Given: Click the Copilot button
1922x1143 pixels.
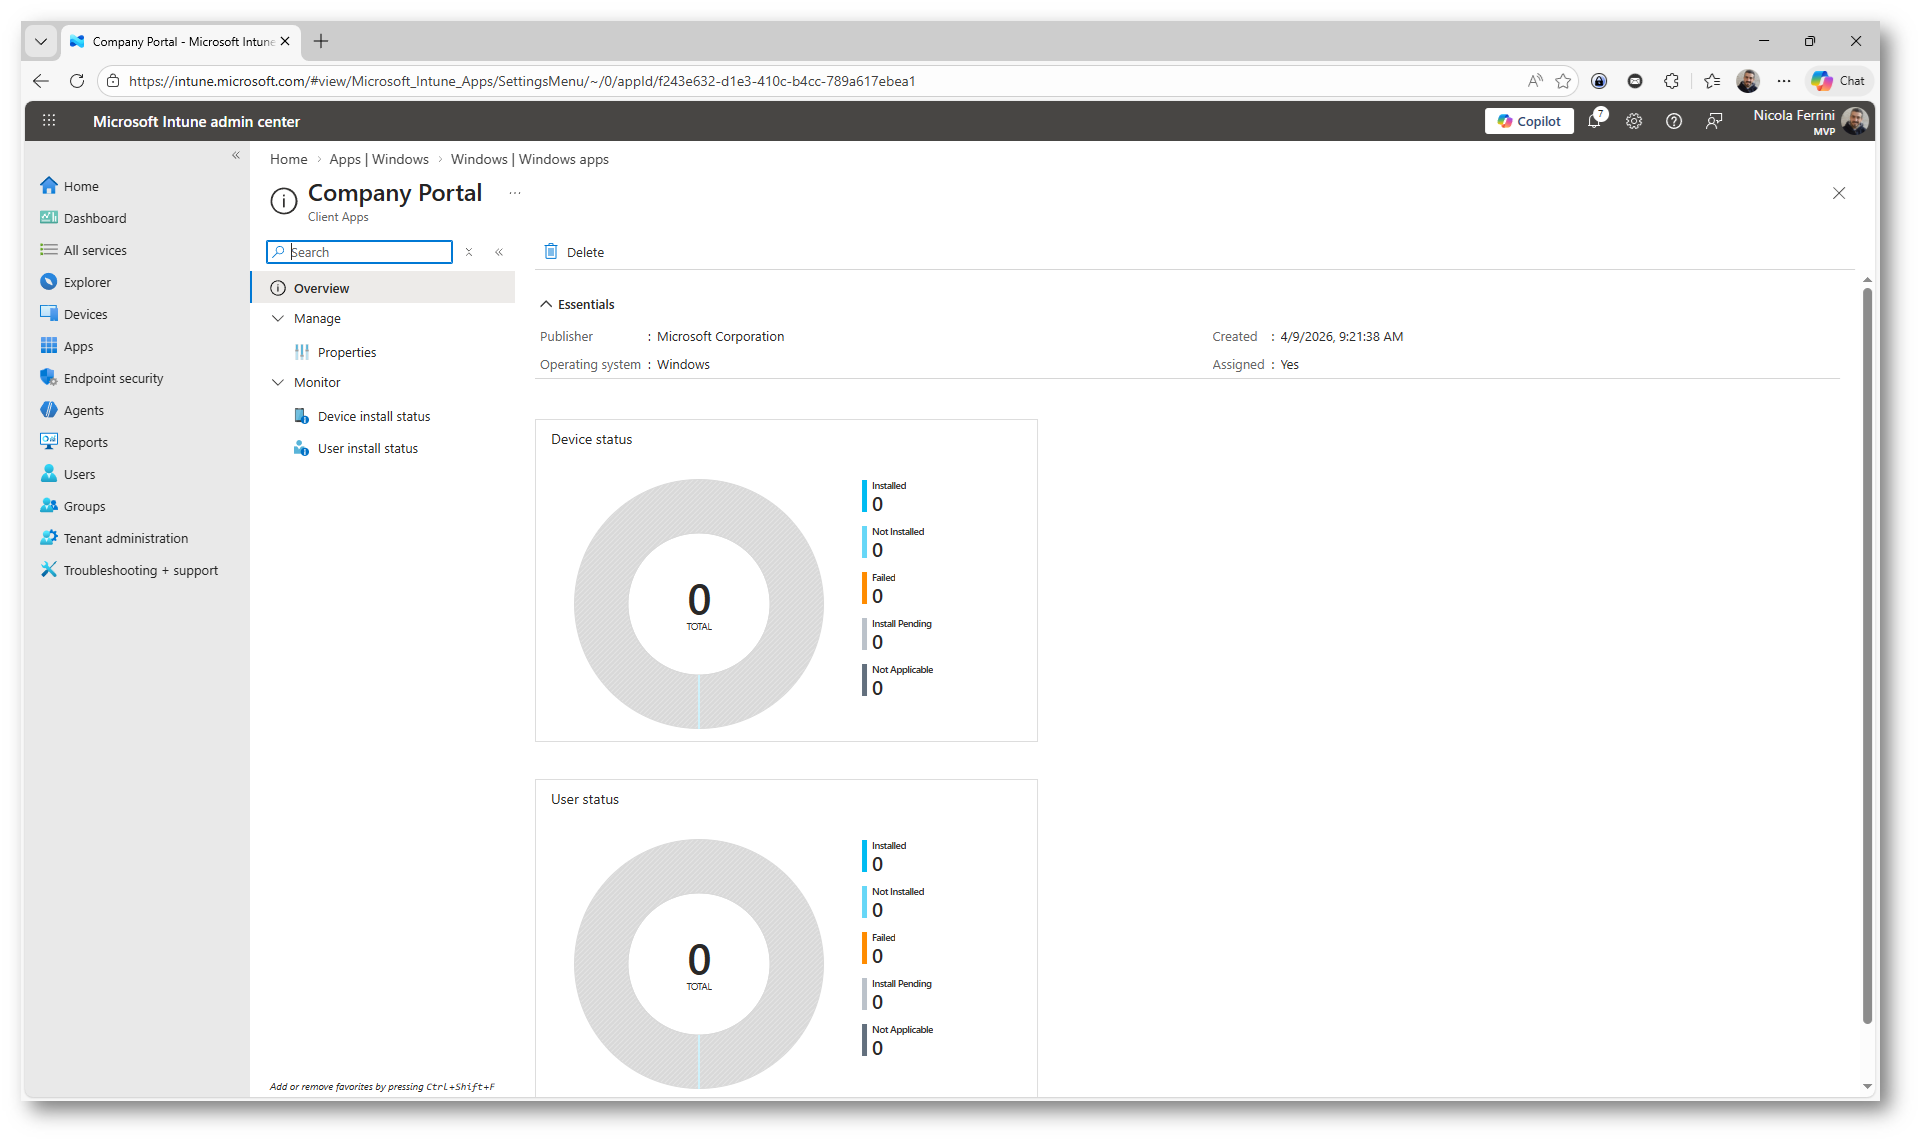Looking at the screenshot, I should (x=1529, y=121).
